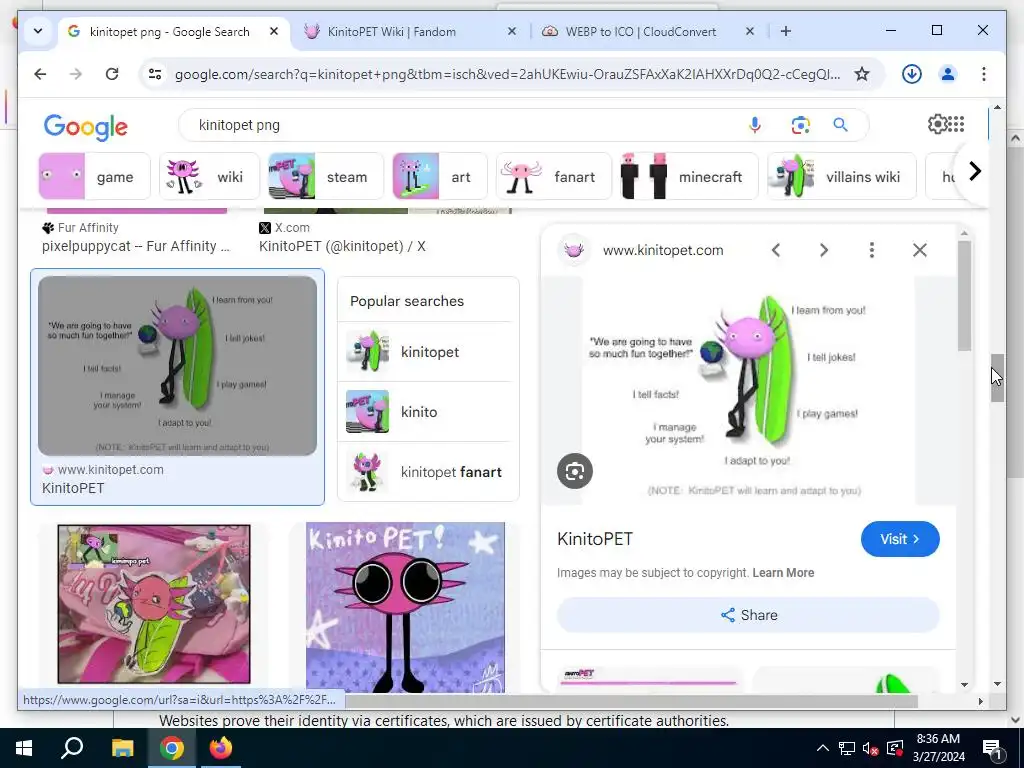The height and width of the screenshot is (768, 1024).
Task: Close the CloudConvert tab
Action: (750, 31)
